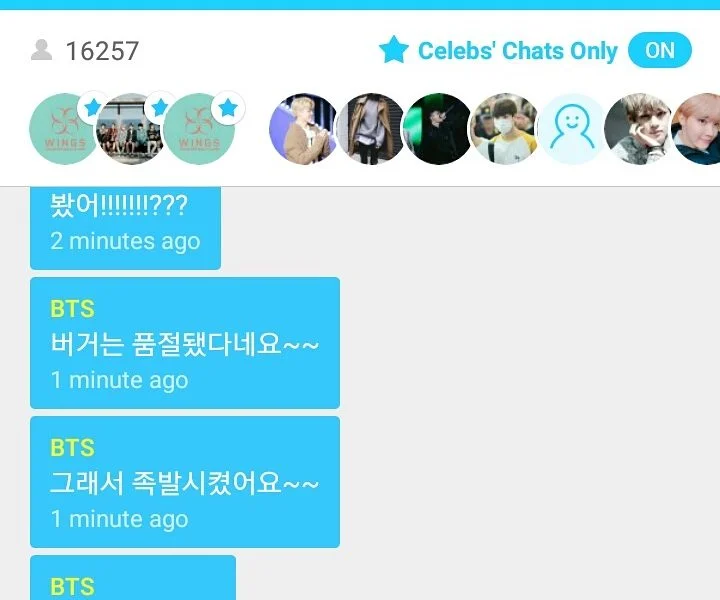Image resolution: width=720 pixels, height=600 pixels.
Task: Select the BTS message about 품절됐다네요
Action: click(185, 343)
